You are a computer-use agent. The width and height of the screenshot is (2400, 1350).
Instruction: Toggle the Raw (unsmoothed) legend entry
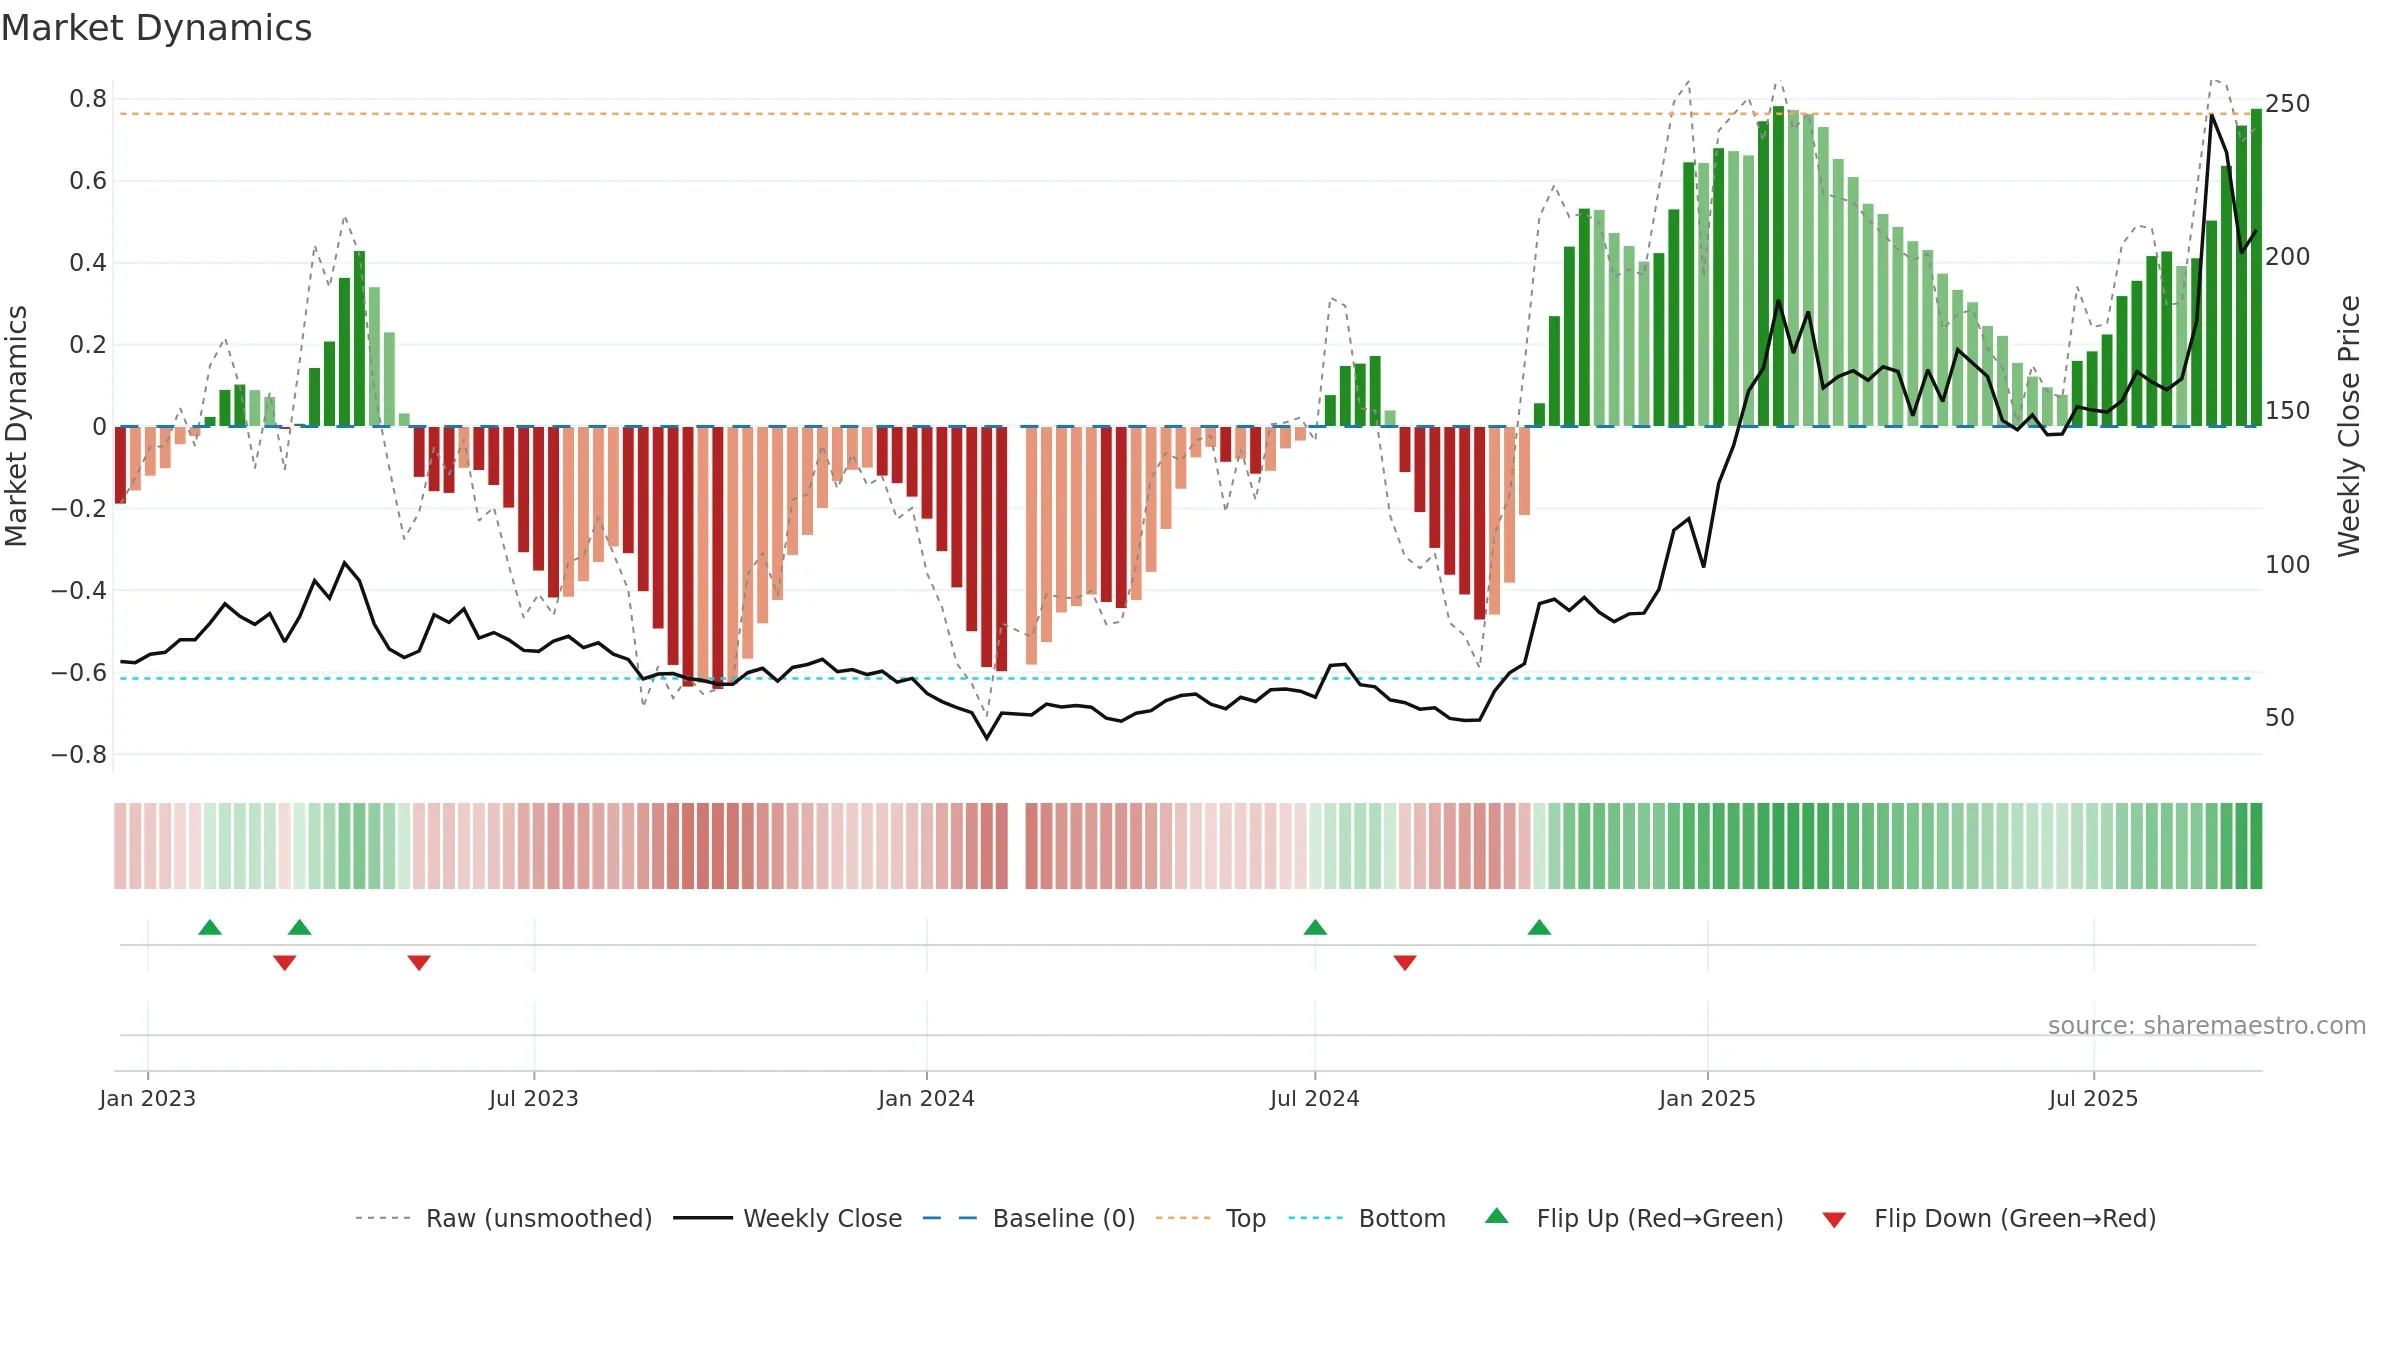point(504,1218)
